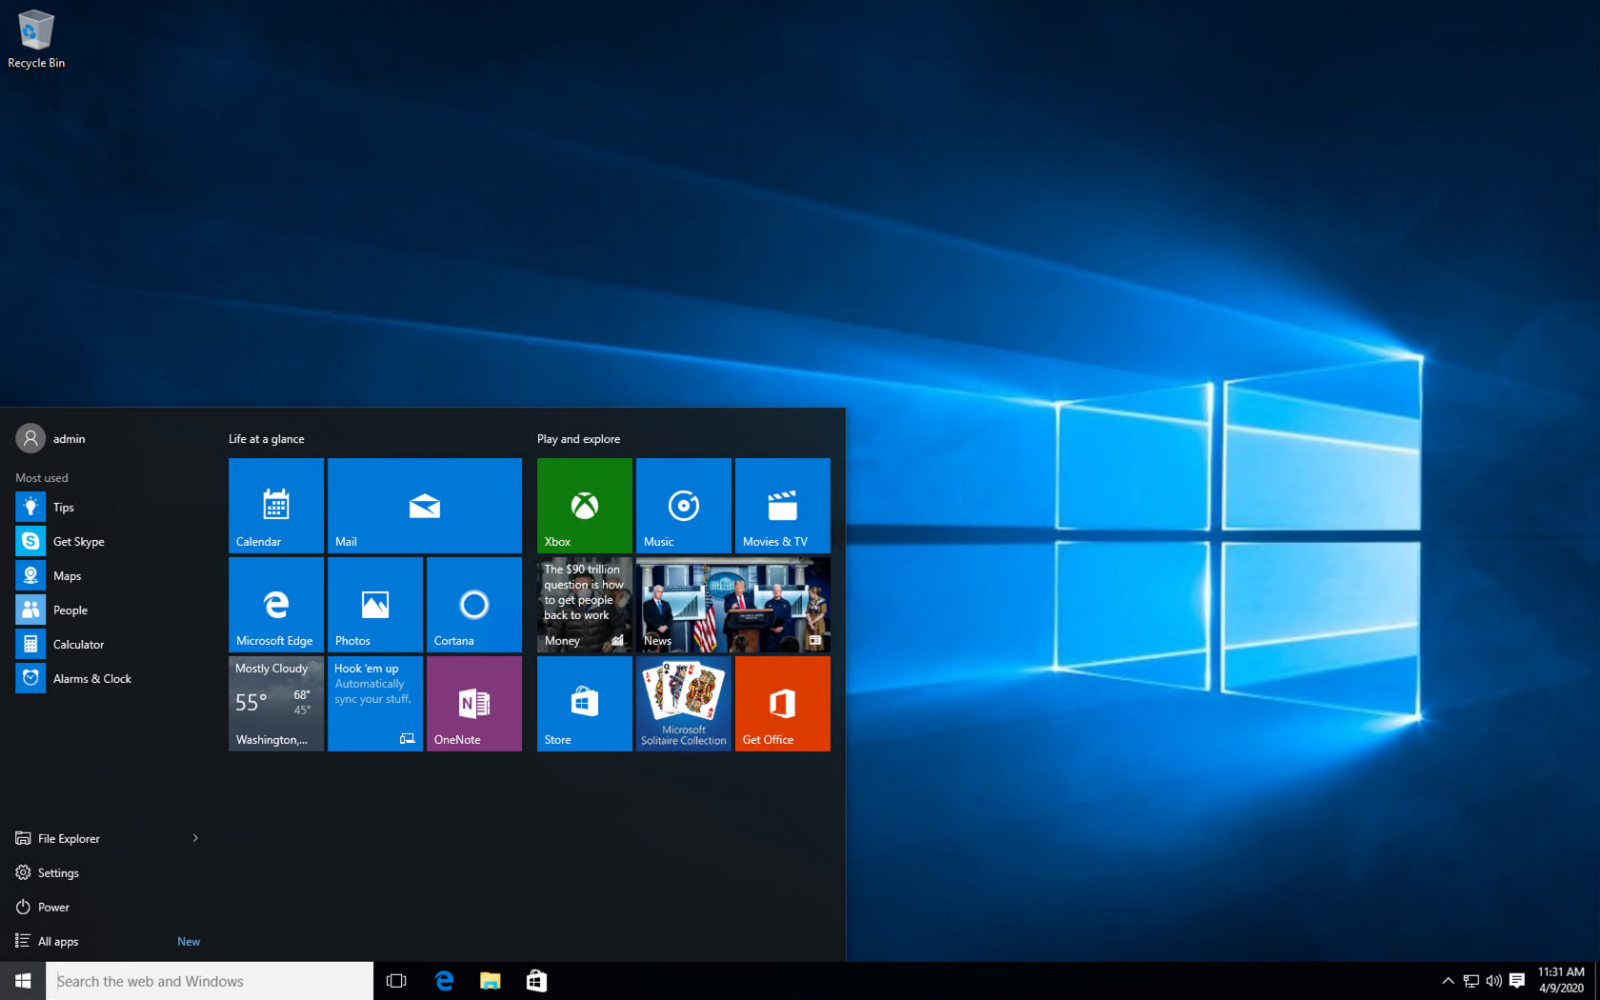Open the Phone Companion 'Hook 'em up' tile

click(375, 703)
